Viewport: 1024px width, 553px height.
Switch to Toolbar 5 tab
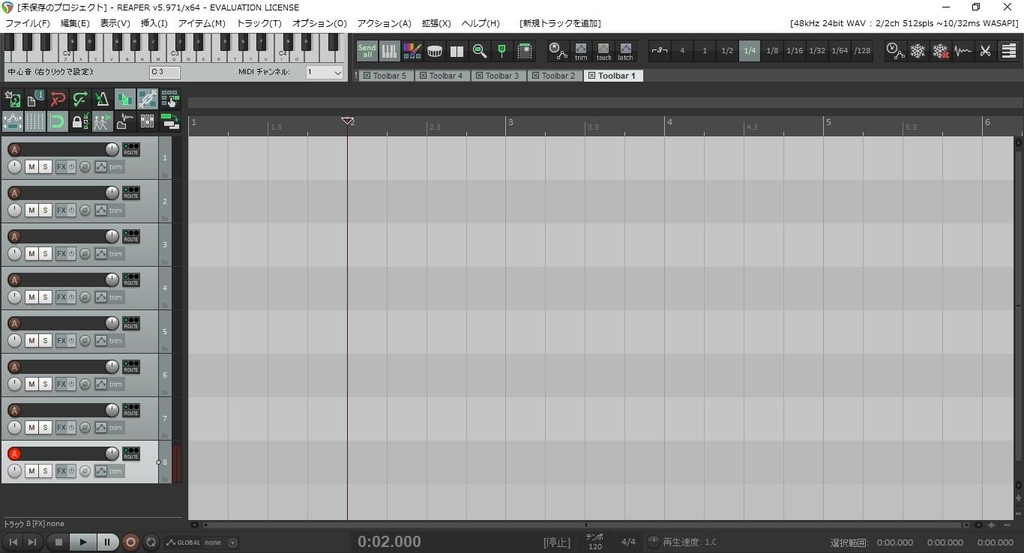pyautogui.click(x=385, y=76)
